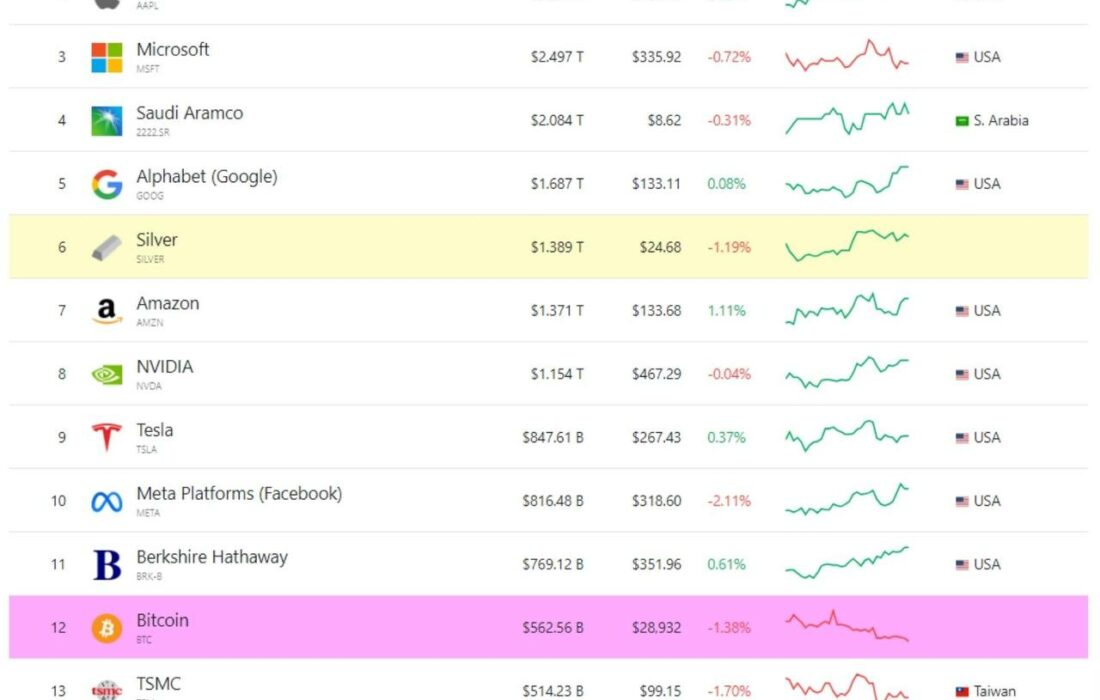Click the Berkshire Hathaway B logo
This screenshot has width=1100, height=700.
tap(107, 565)
